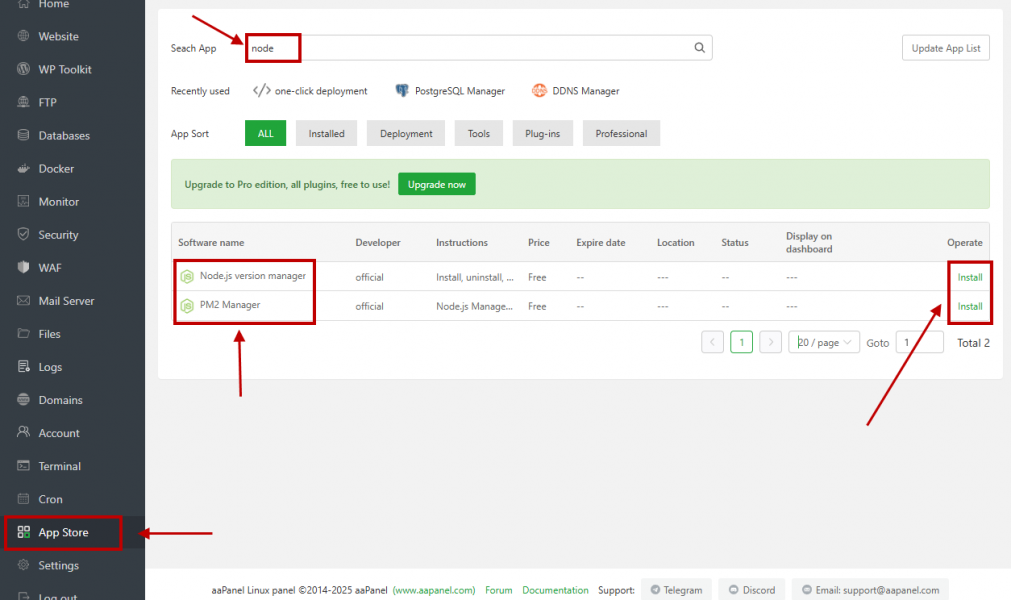The width and height of the screenshot is (1011, 600).
Task: Switch to the Deployment filter tab
Action: (x=406, y=133)
